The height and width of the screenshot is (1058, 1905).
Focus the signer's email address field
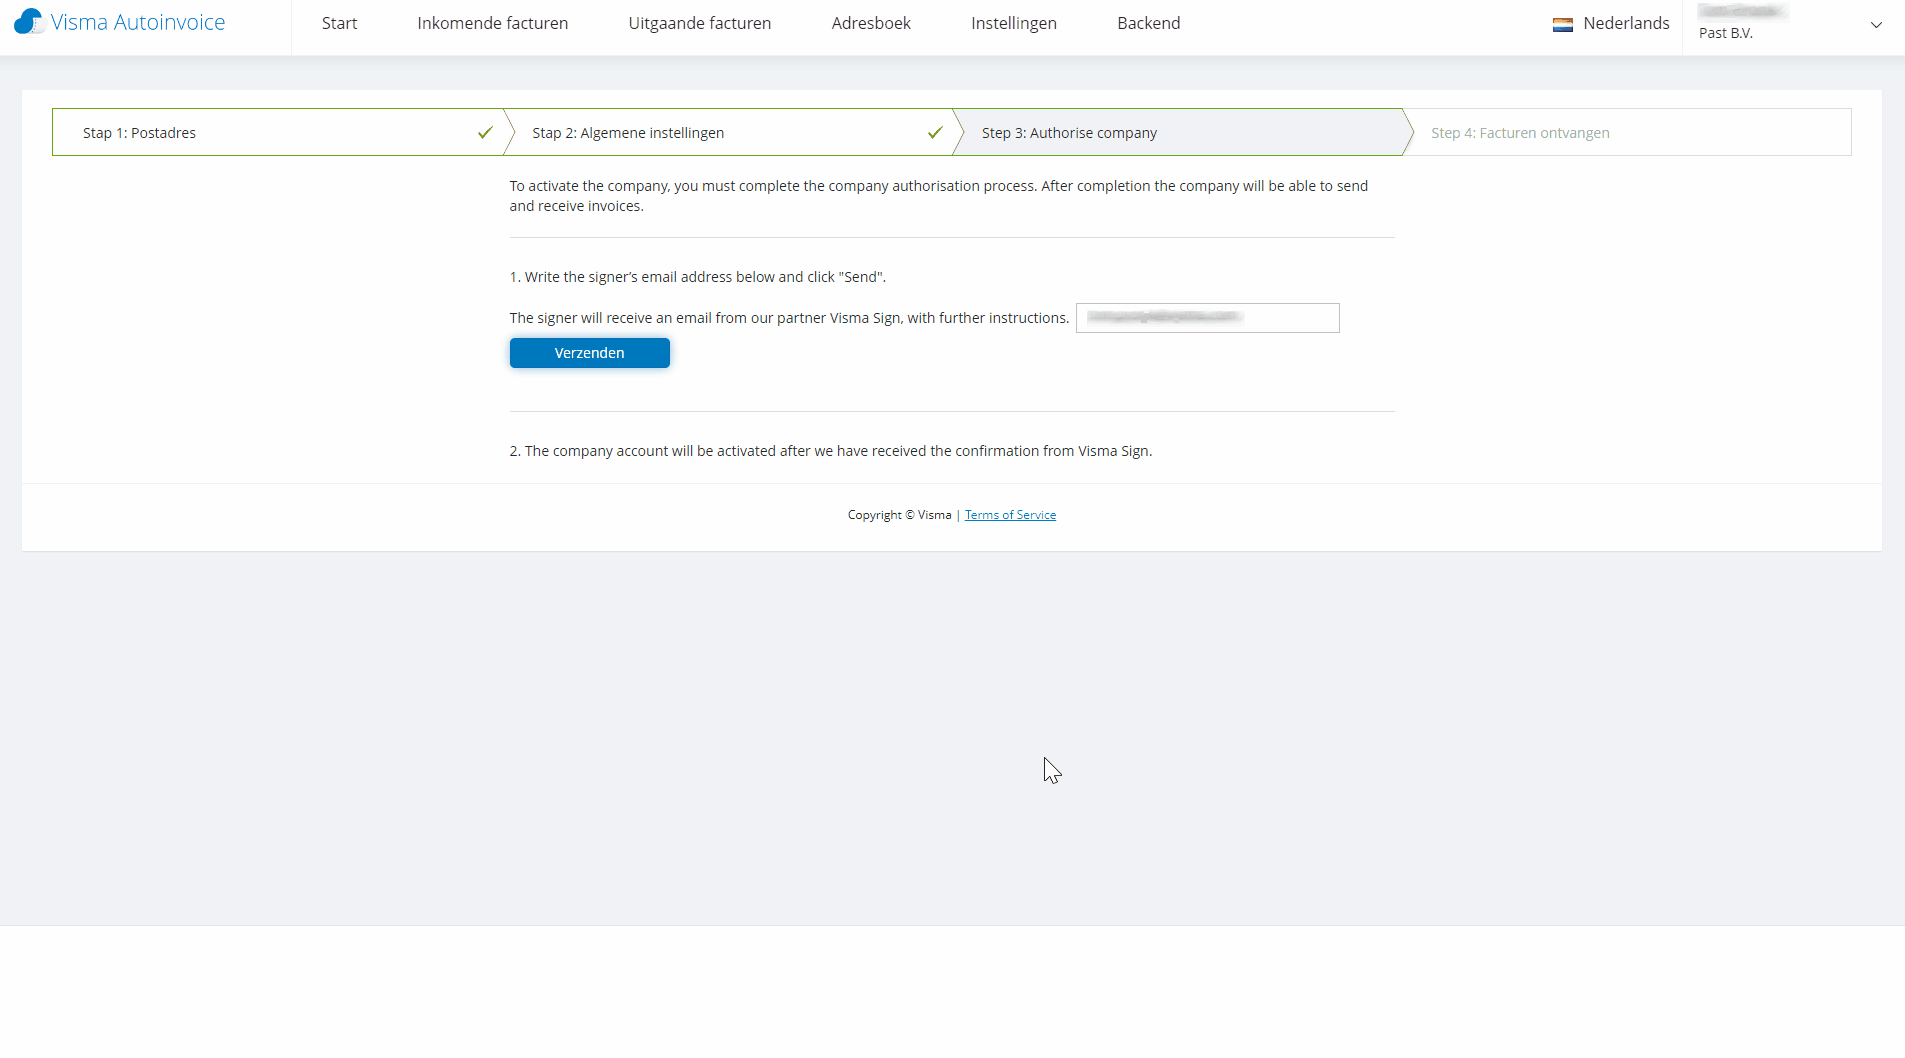click(1208, 318)
